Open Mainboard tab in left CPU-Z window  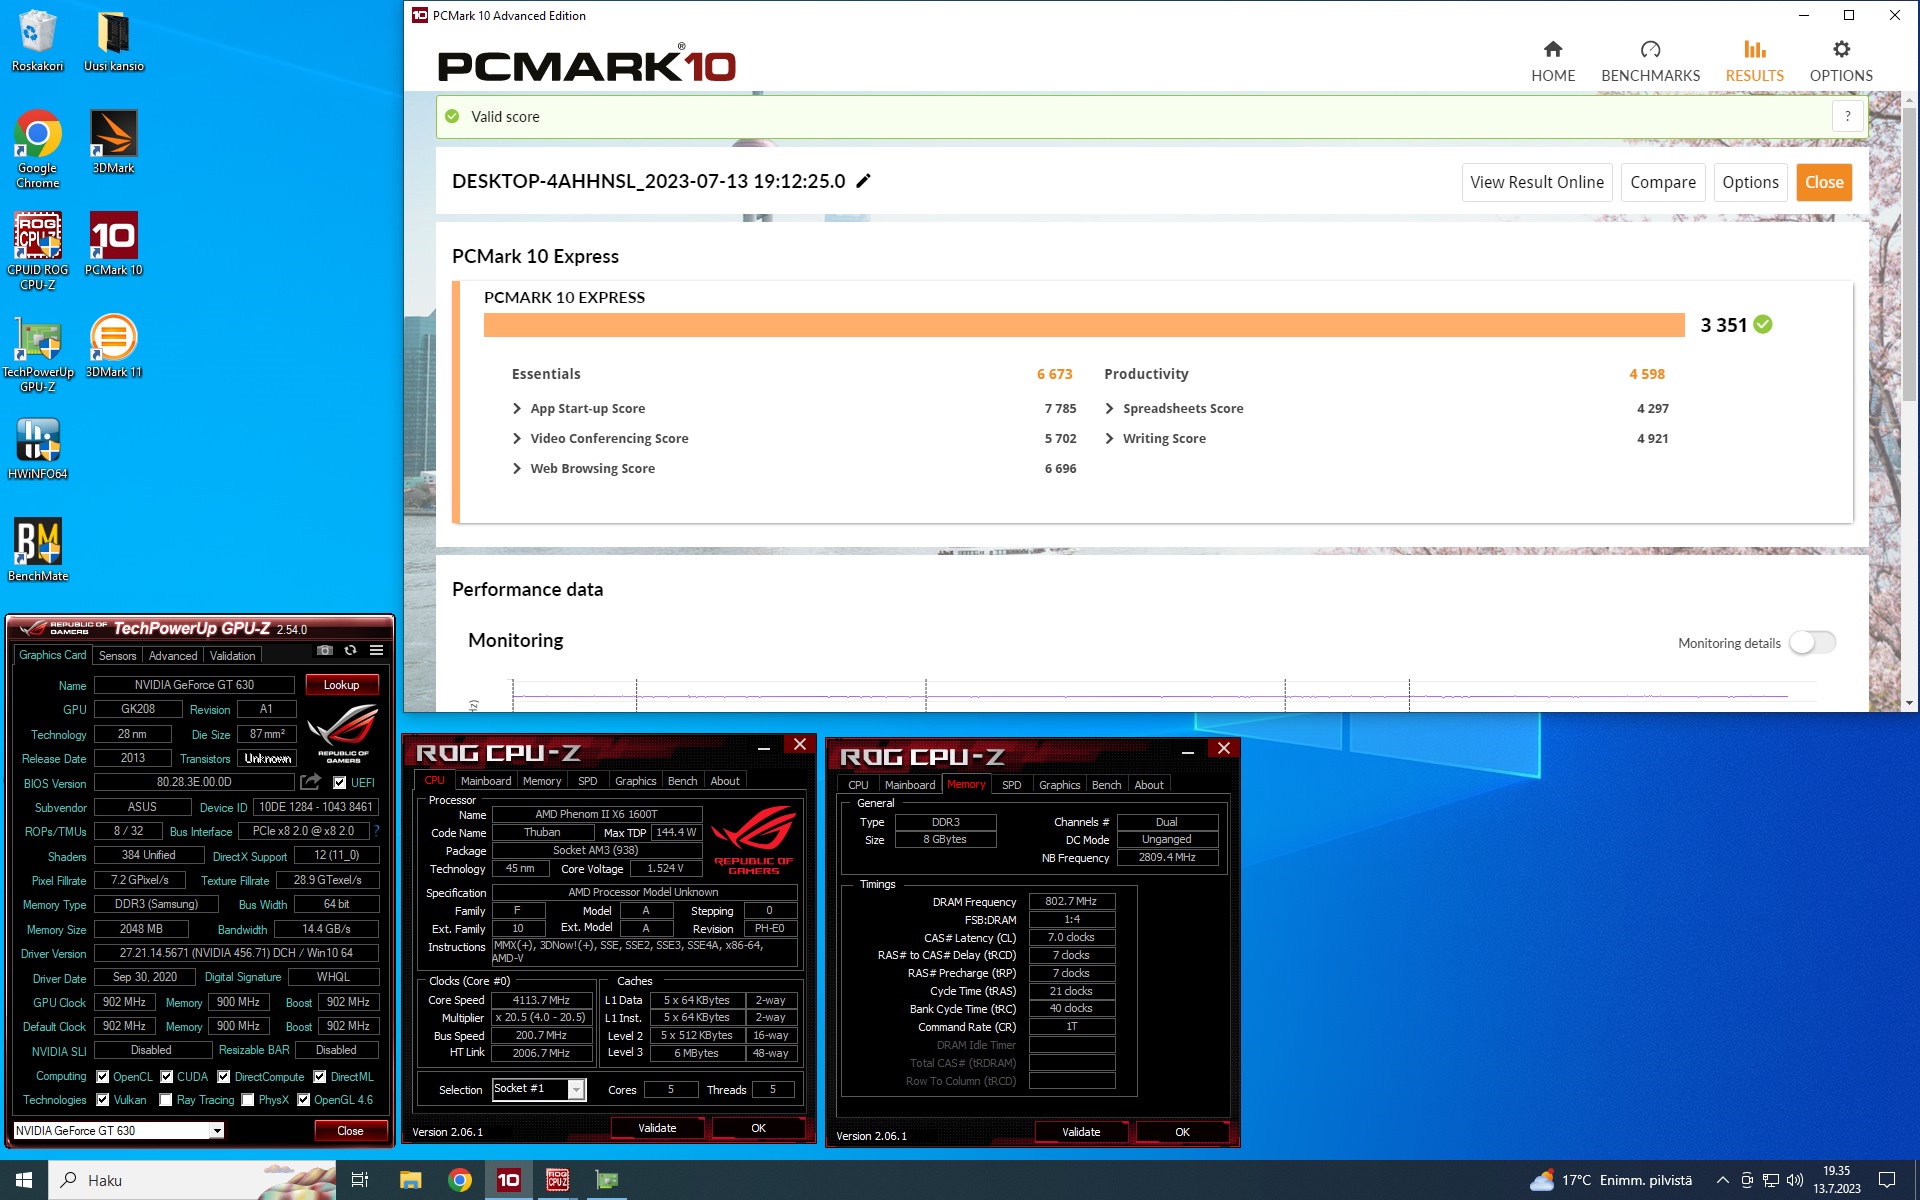click(486, 781)
